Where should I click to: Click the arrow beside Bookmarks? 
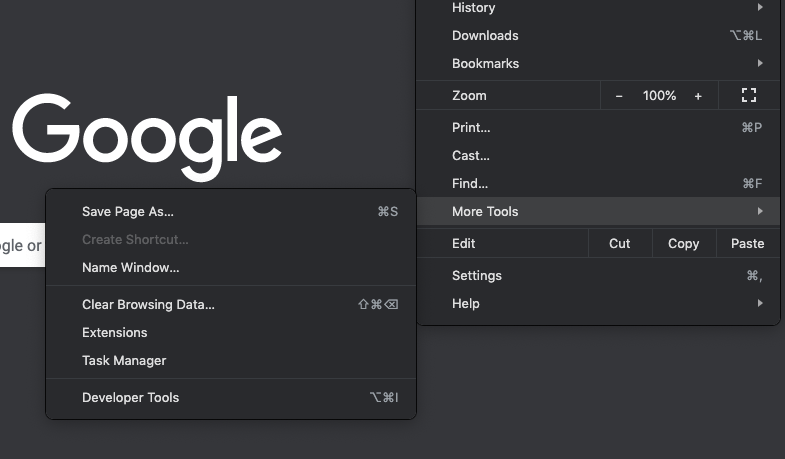(x=760, y=63)
